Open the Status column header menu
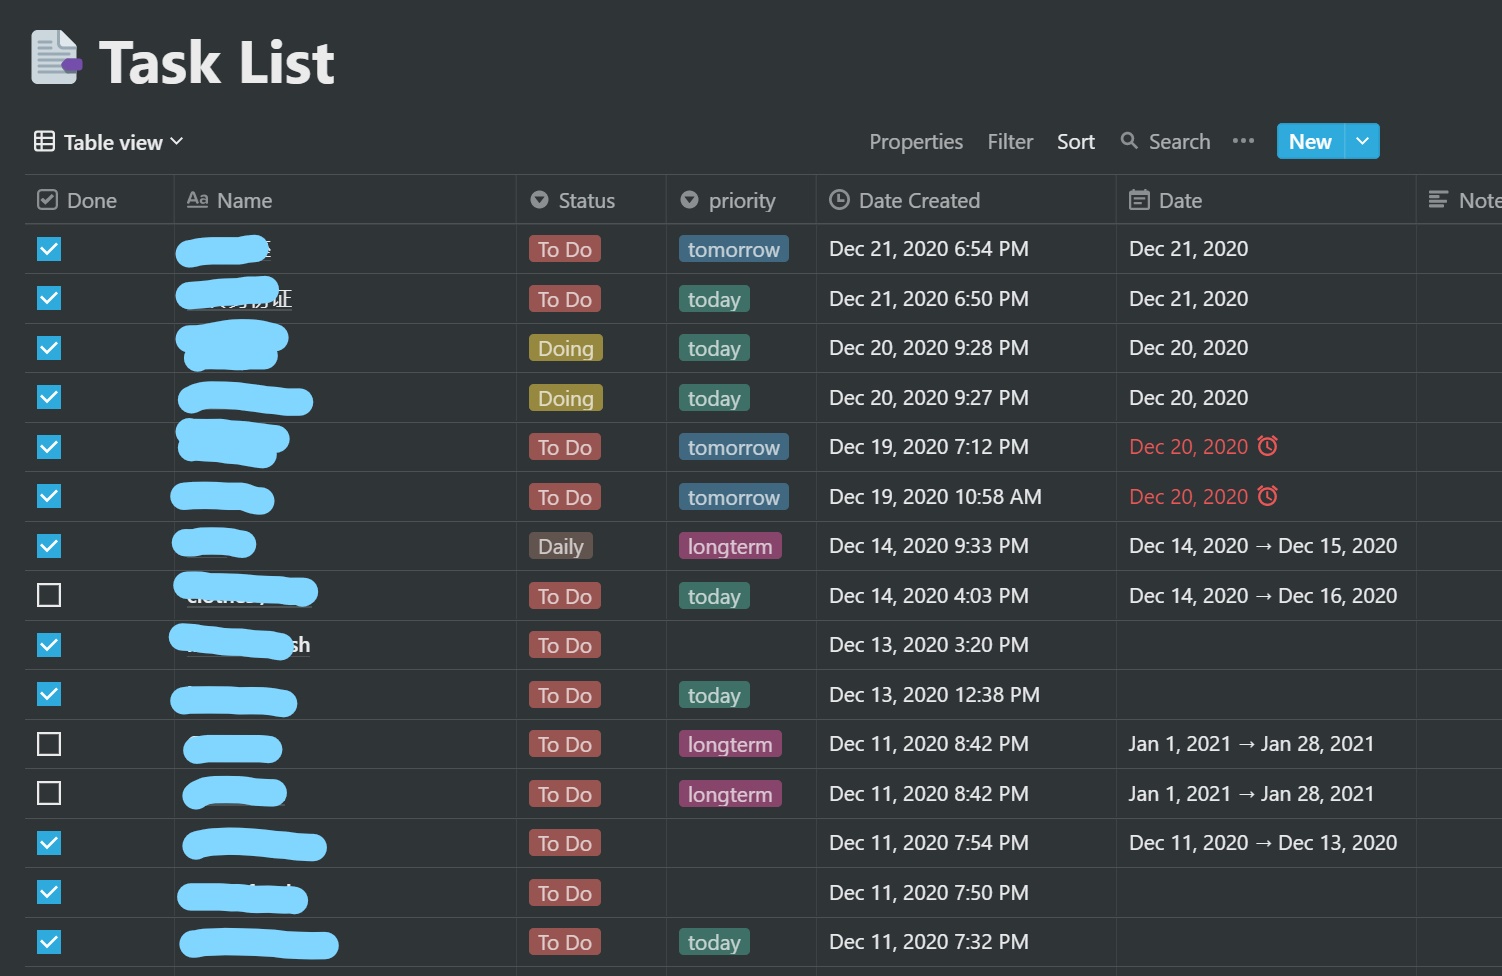This screenshot has height=976, width=1502. [586, 200]
